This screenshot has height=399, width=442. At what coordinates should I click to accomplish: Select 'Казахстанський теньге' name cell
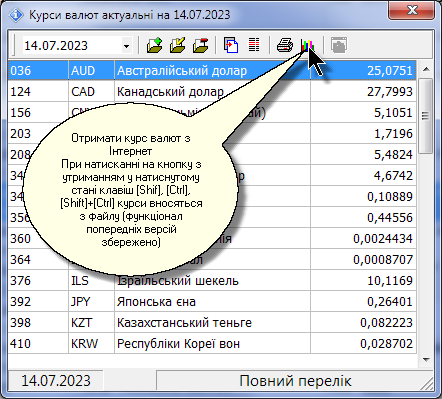212,322
